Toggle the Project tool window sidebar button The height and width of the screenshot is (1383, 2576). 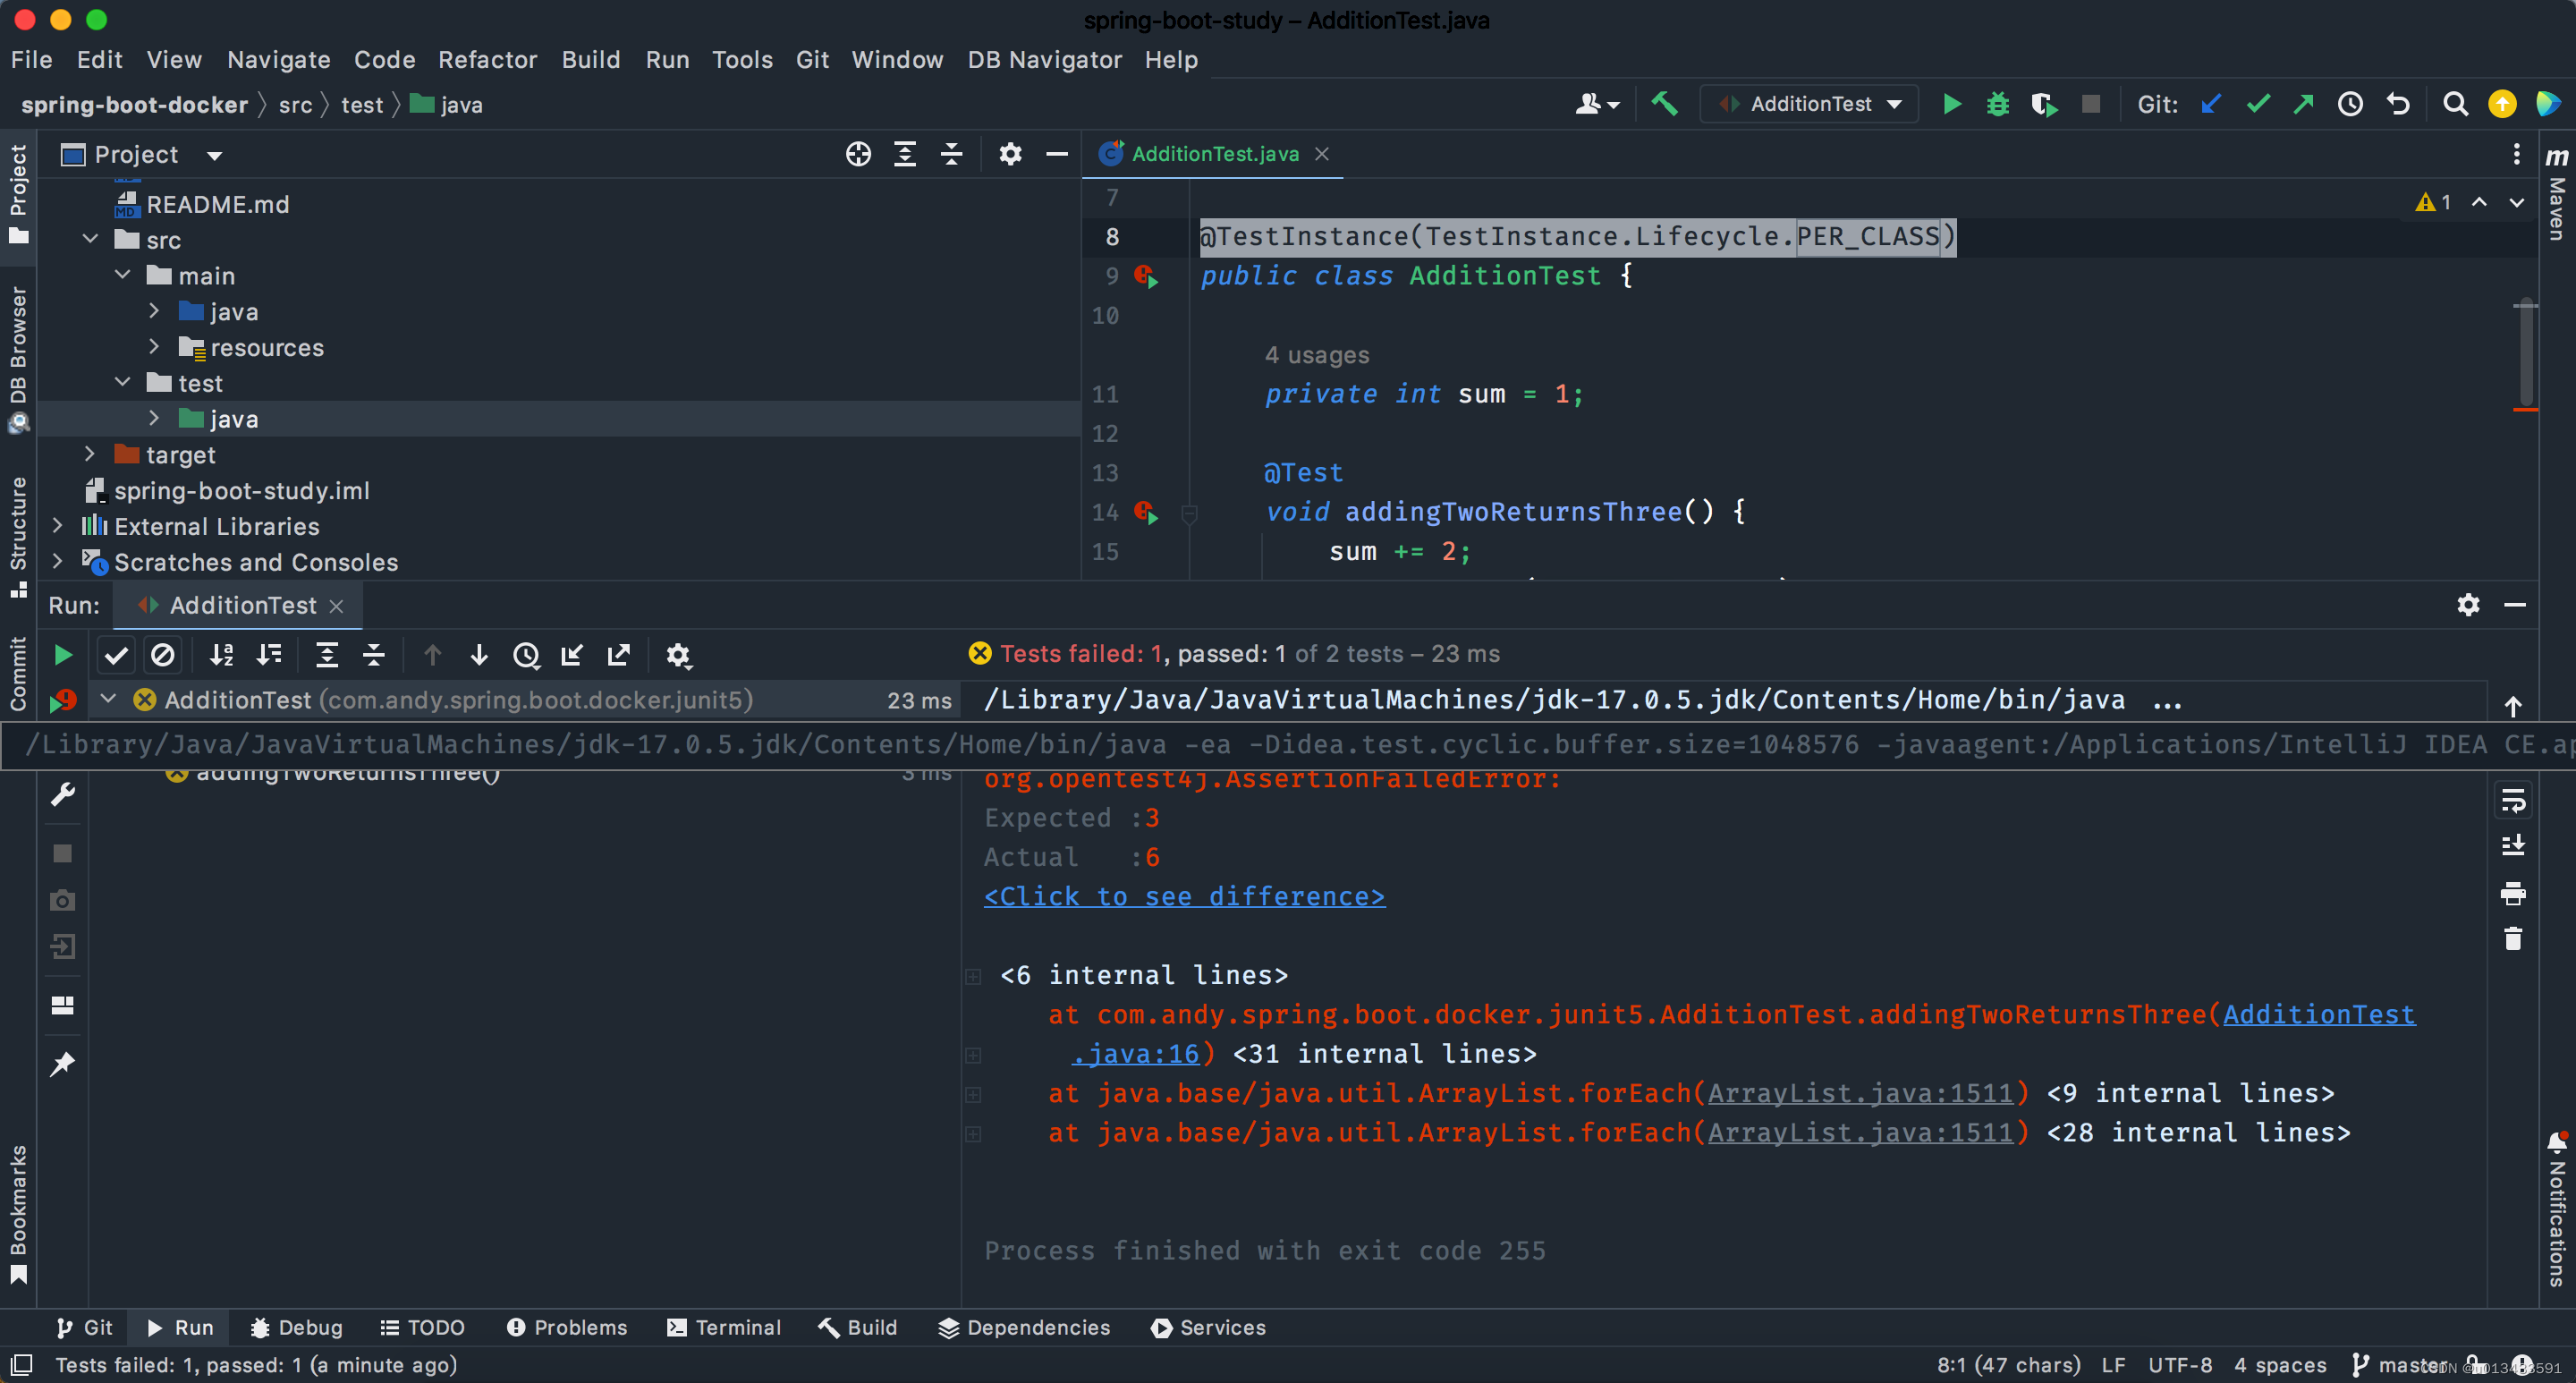[x=18, y=194]
